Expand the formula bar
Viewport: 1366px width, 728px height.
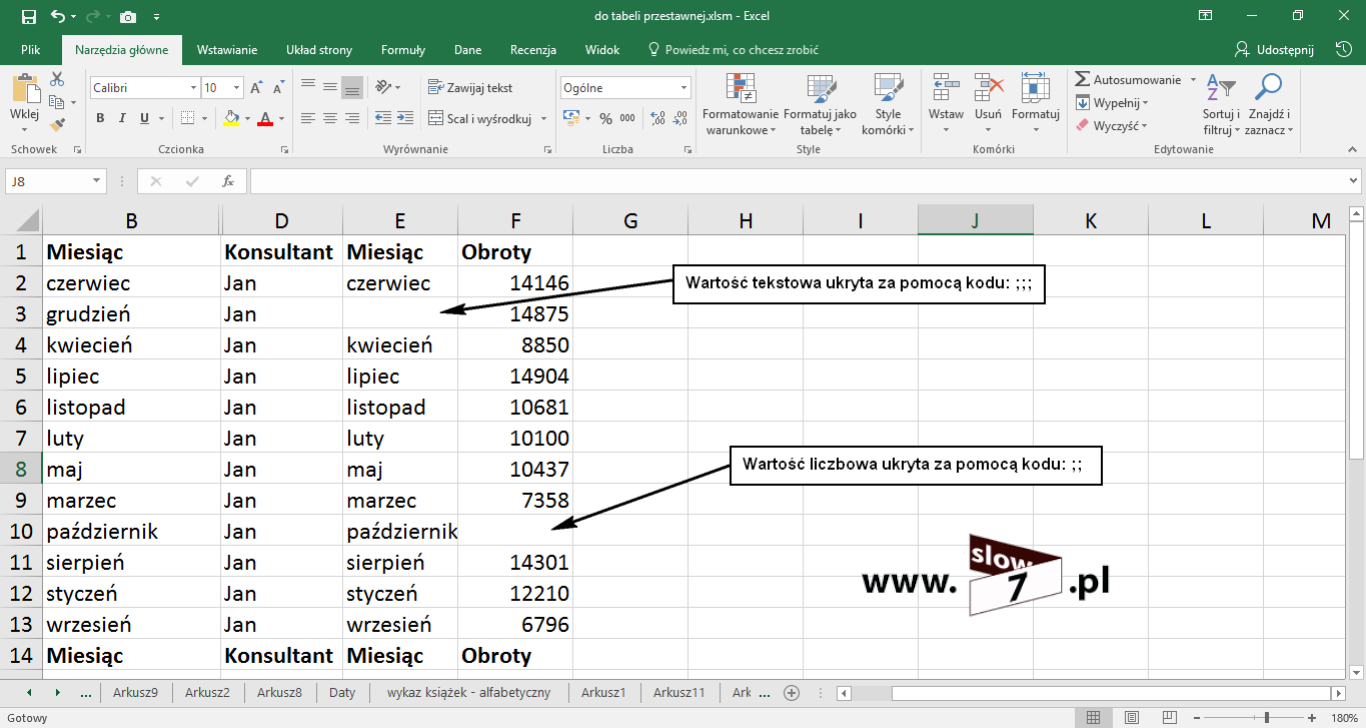1354,181
